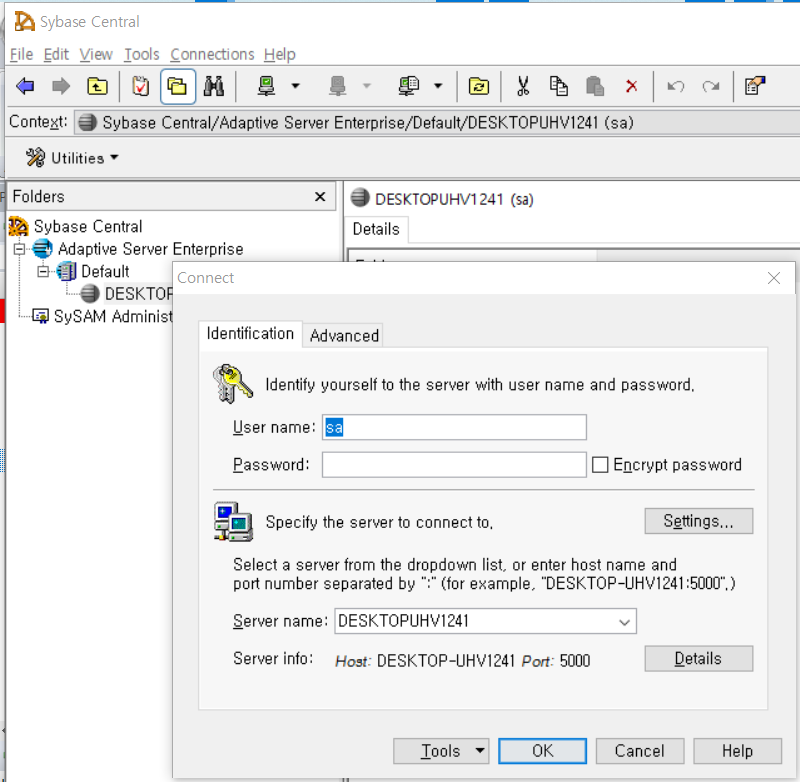
Task: Click the greyed Disconnect toolbar icon
Action: [337, 86]
